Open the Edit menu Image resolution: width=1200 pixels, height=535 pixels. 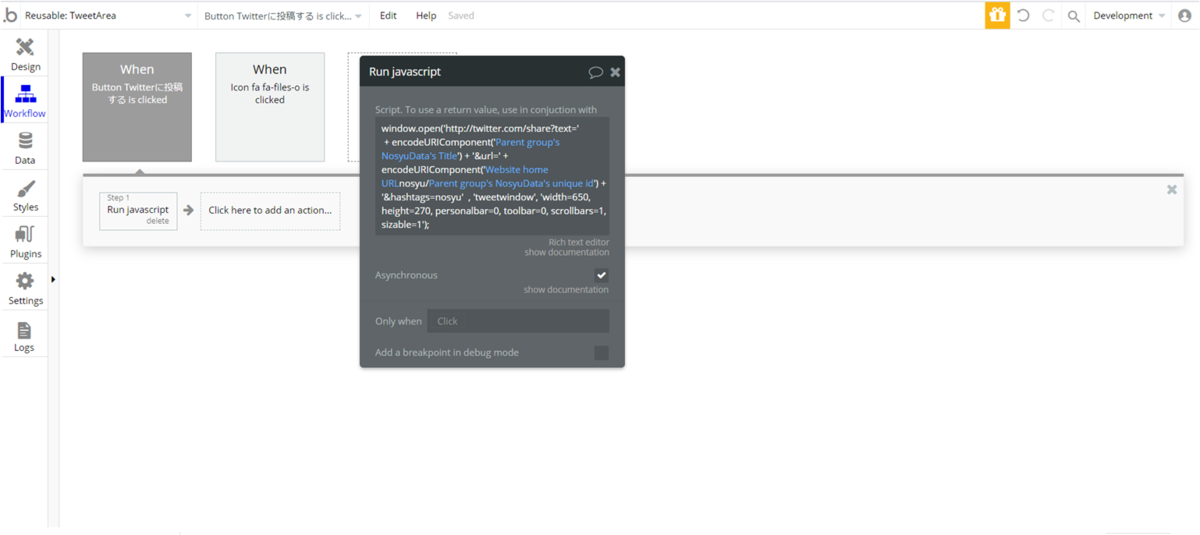[388, 16]
